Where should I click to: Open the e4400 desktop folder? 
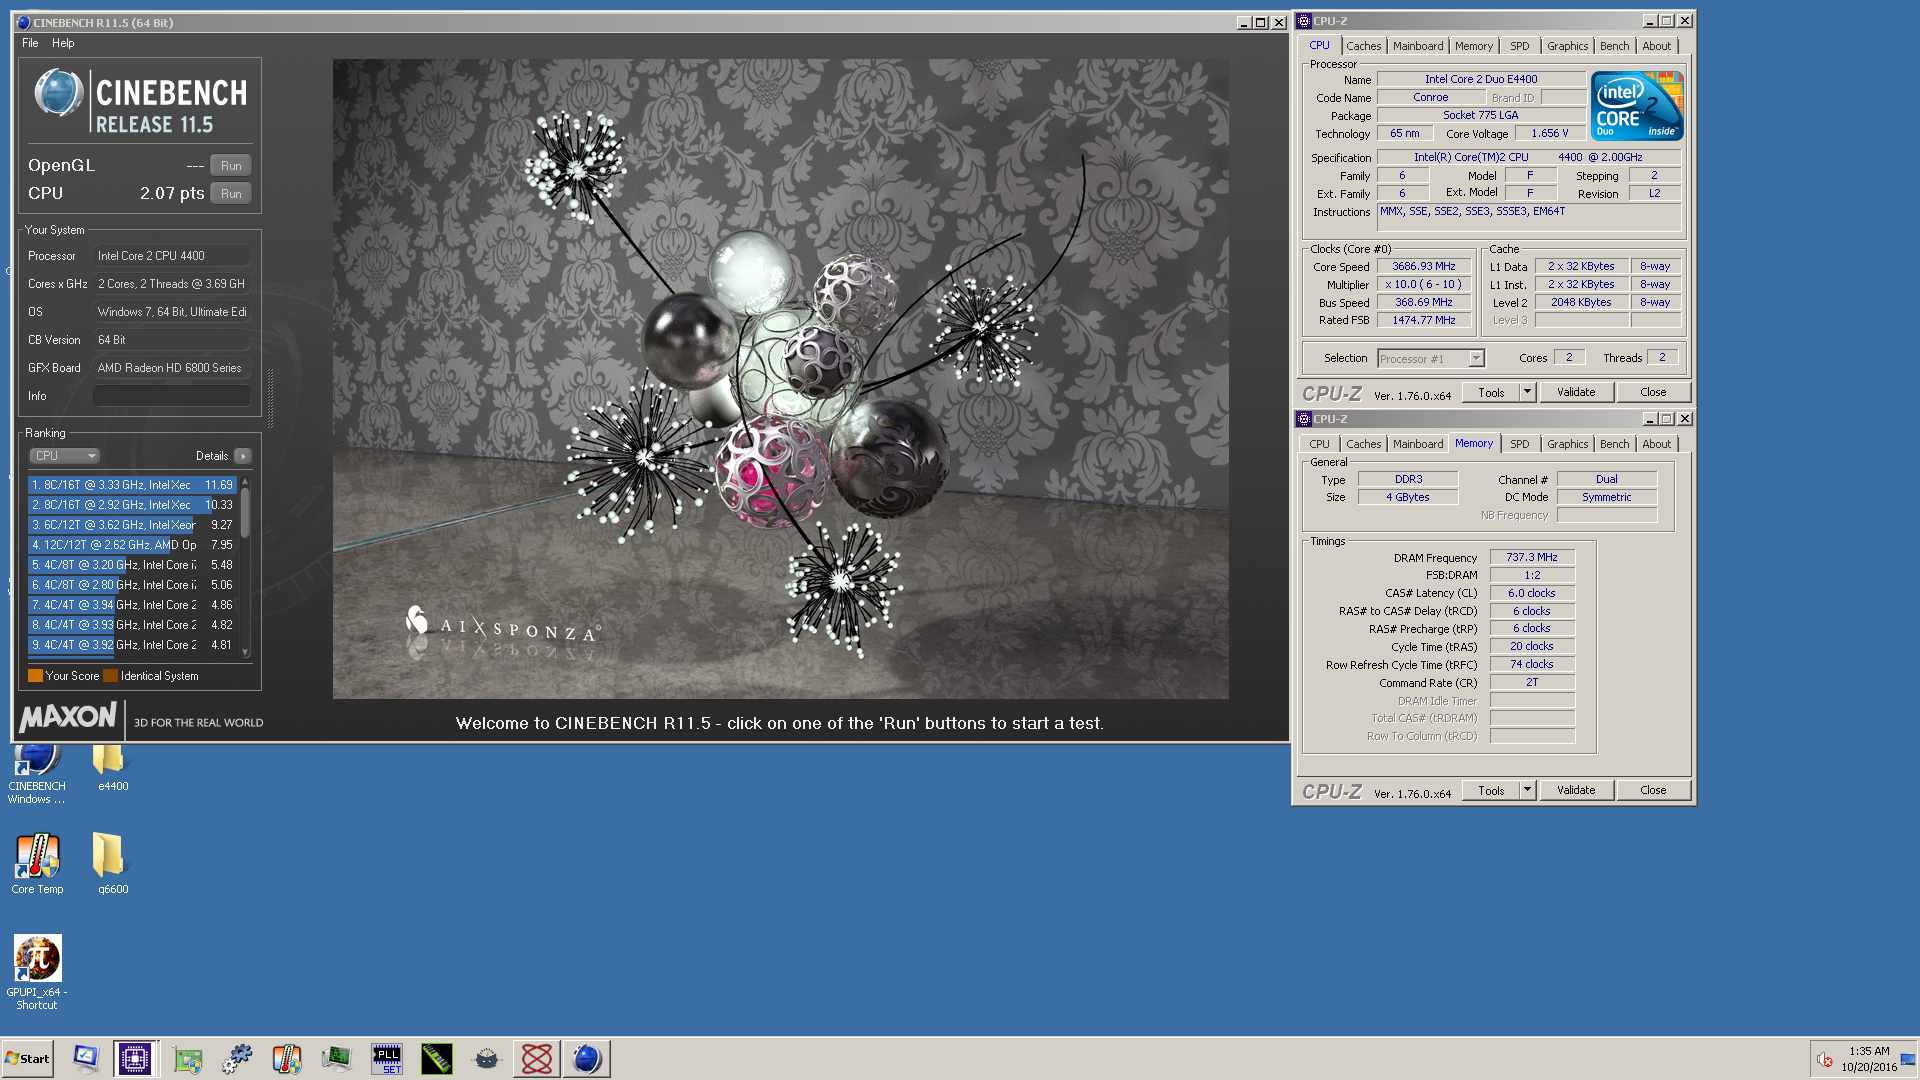[x=112, y=768]
